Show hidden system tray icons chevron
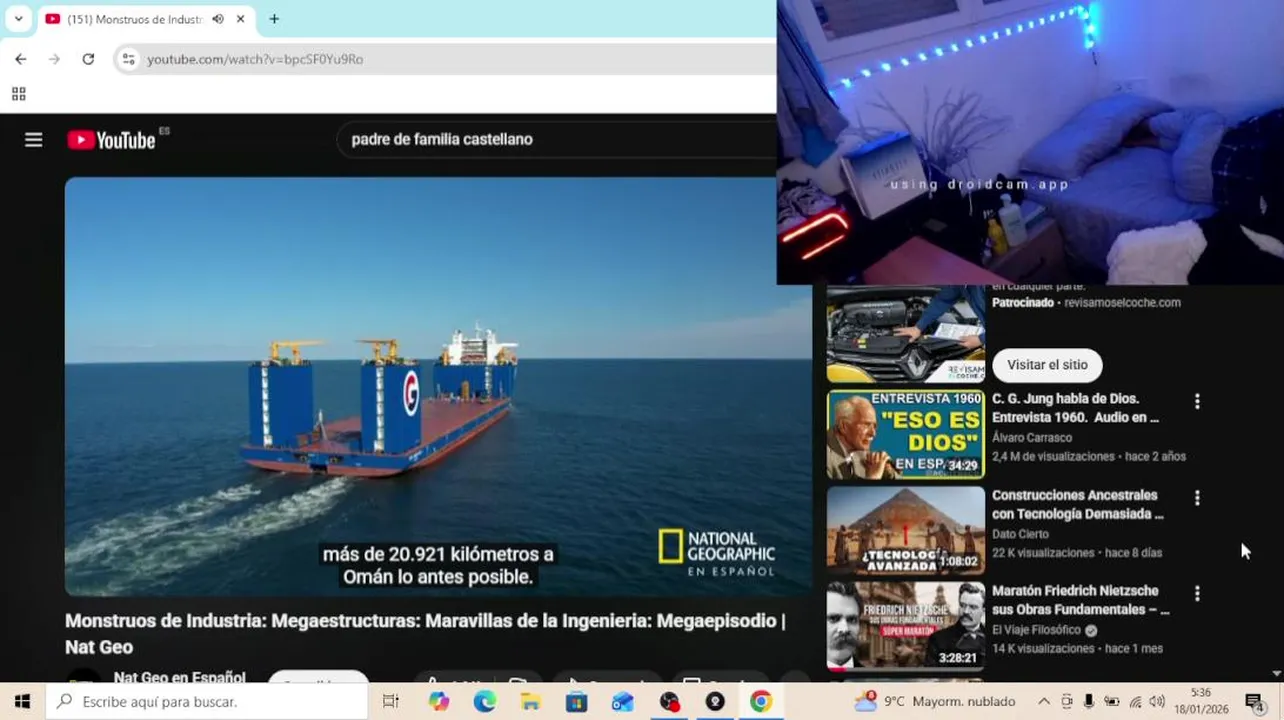This screenshot has height=720, width=1284. (1044, 702)
